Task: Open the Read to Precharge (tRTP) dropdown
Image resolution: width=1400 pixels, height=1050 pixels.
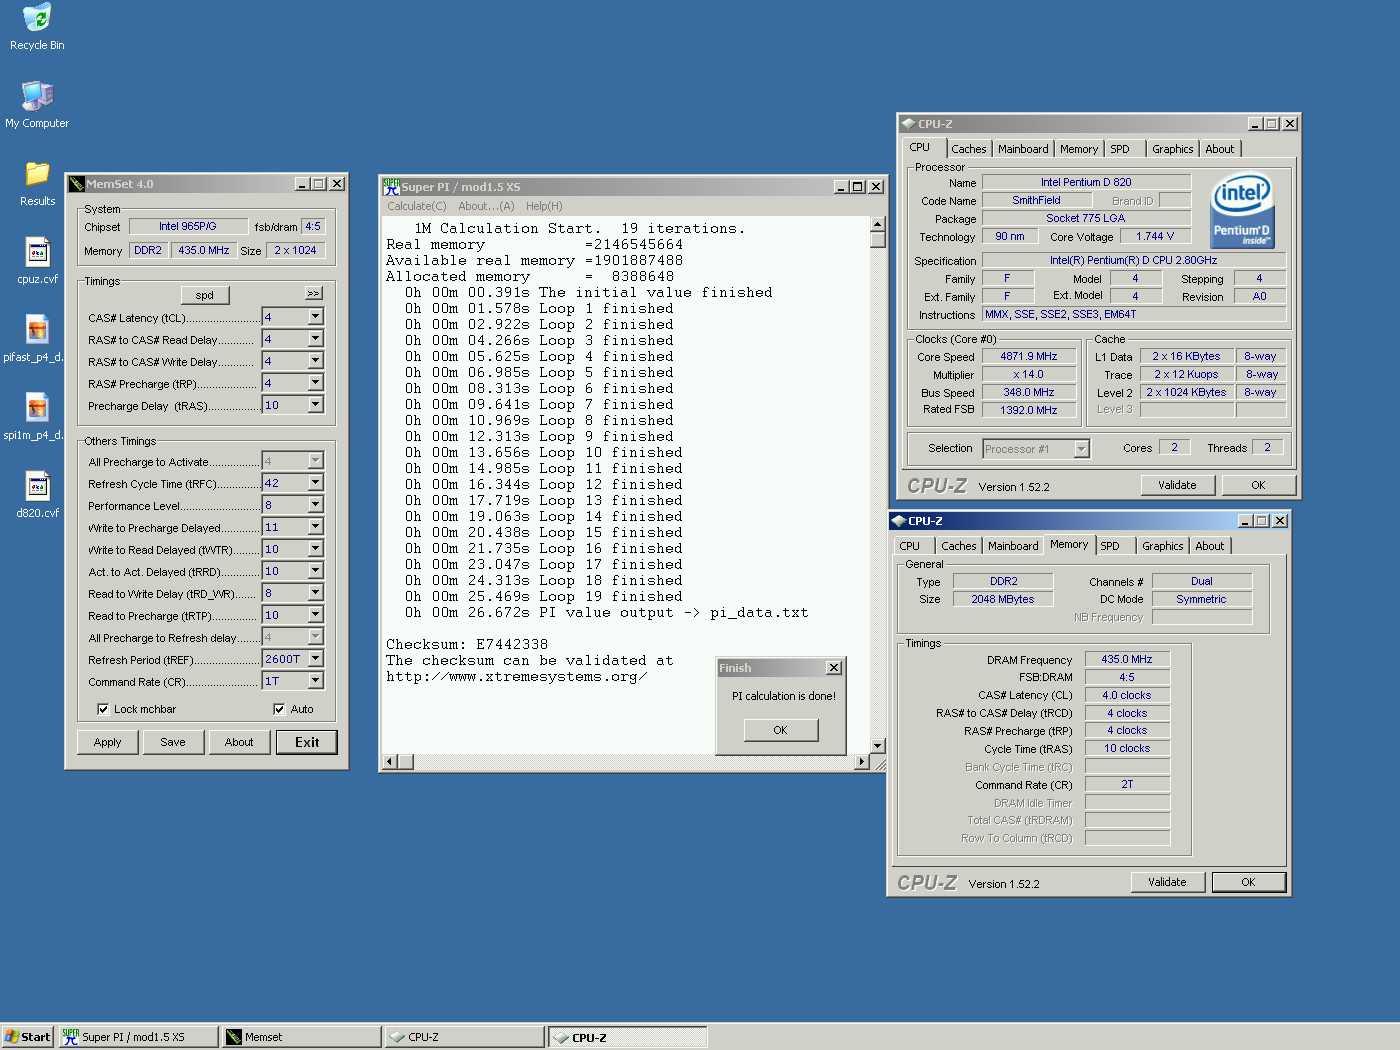Action: (x=315, y=615)
